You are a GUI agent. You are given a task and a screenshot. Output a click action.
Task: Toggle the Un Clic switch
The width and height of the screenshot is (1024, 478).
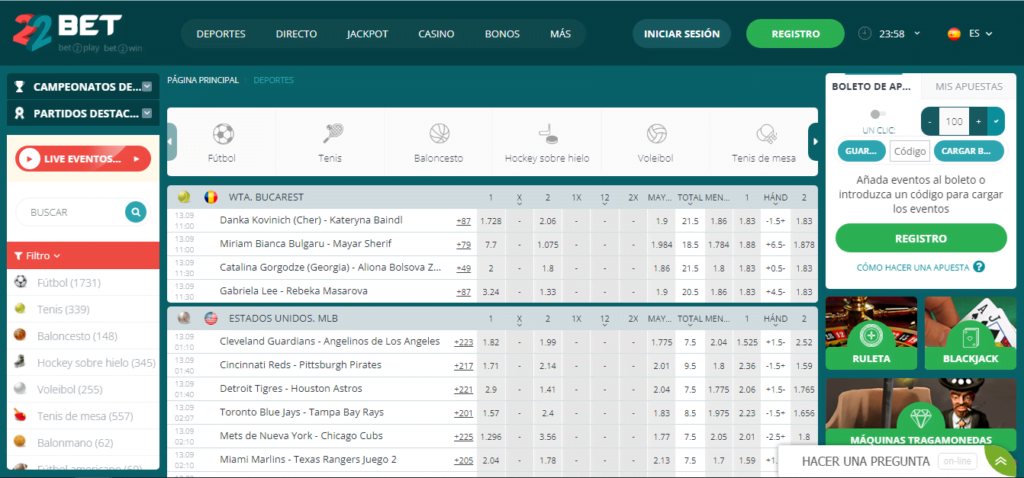pyautogui.click(x=877, y=115)
